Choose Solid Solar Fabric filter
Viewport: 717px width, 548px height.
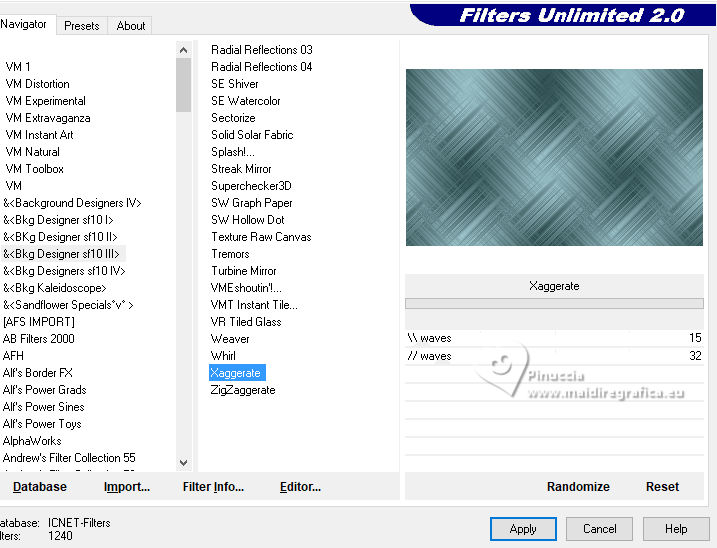coord(252,135)
